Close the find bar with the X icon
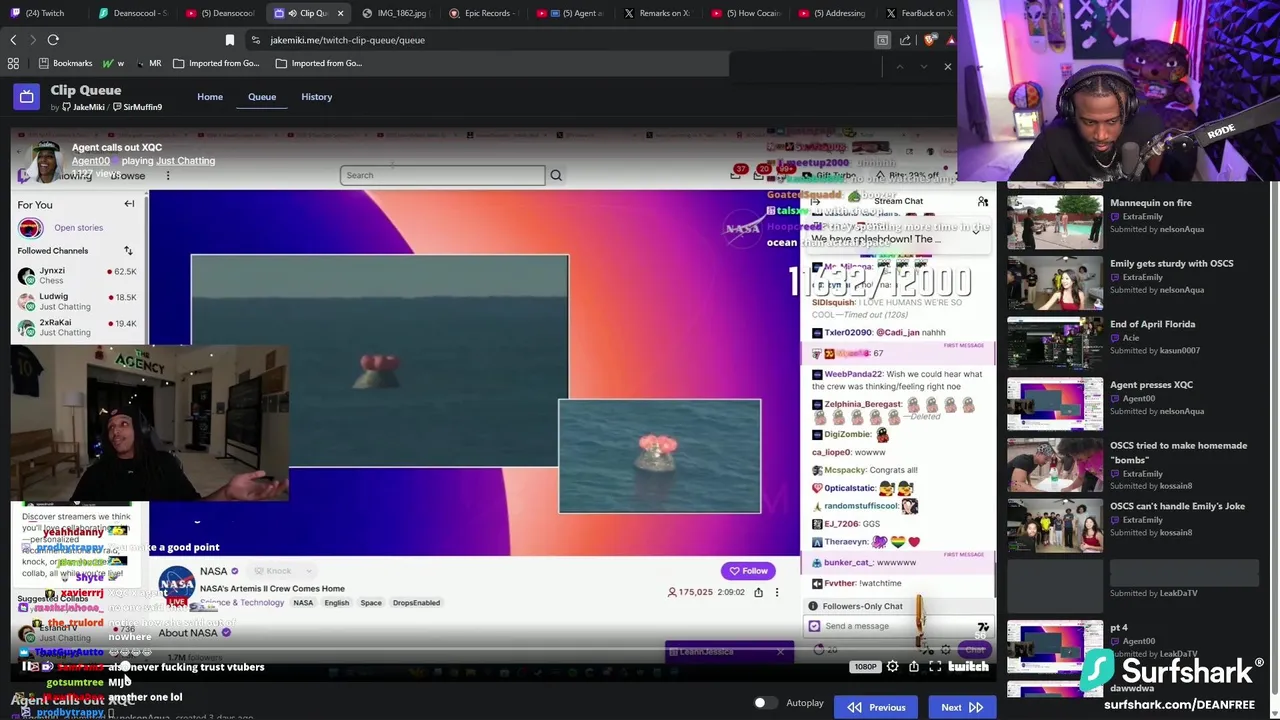The height and width of the screenshot is (720, 1280). (x=948, y=67)
